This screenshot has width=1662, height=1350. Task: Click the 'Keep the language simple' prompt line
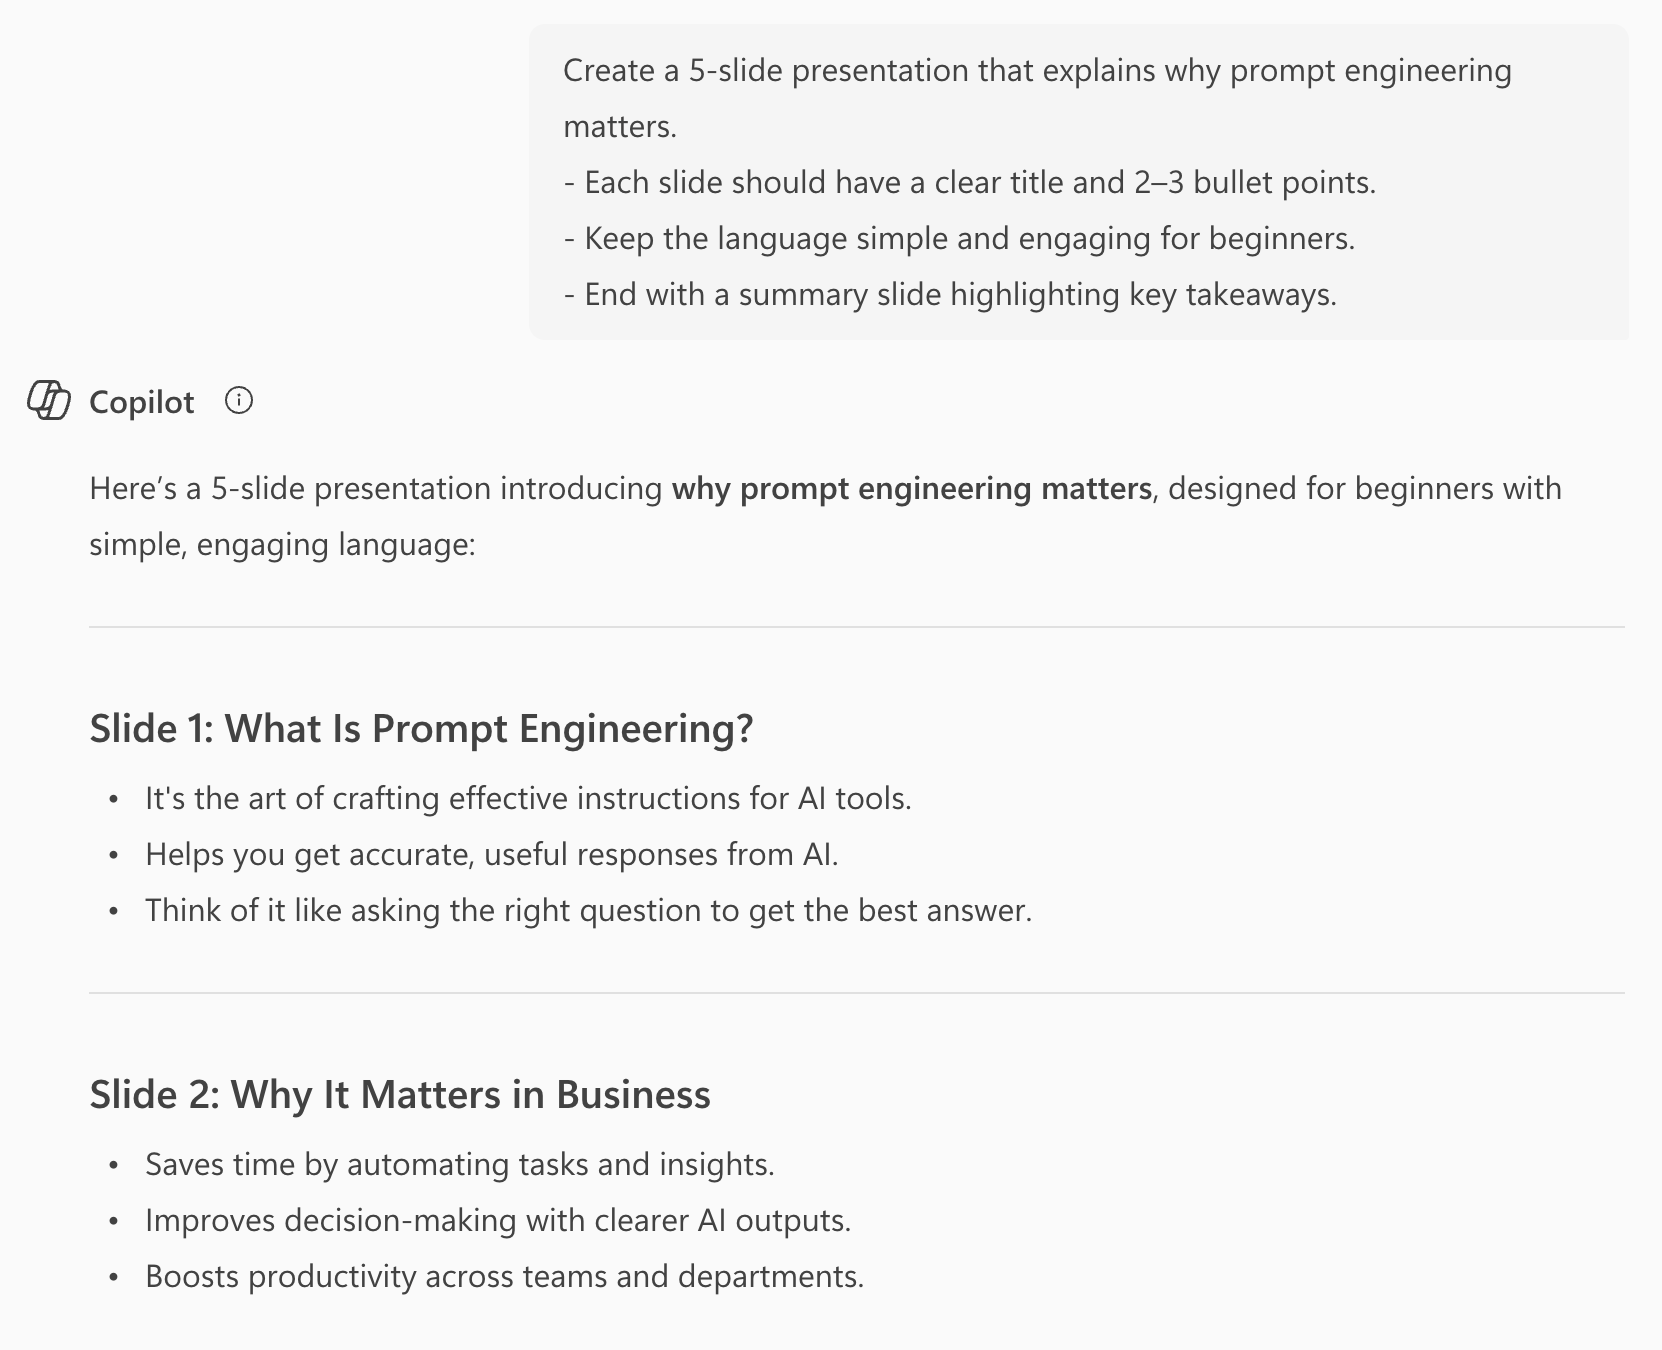pos(959,239)
